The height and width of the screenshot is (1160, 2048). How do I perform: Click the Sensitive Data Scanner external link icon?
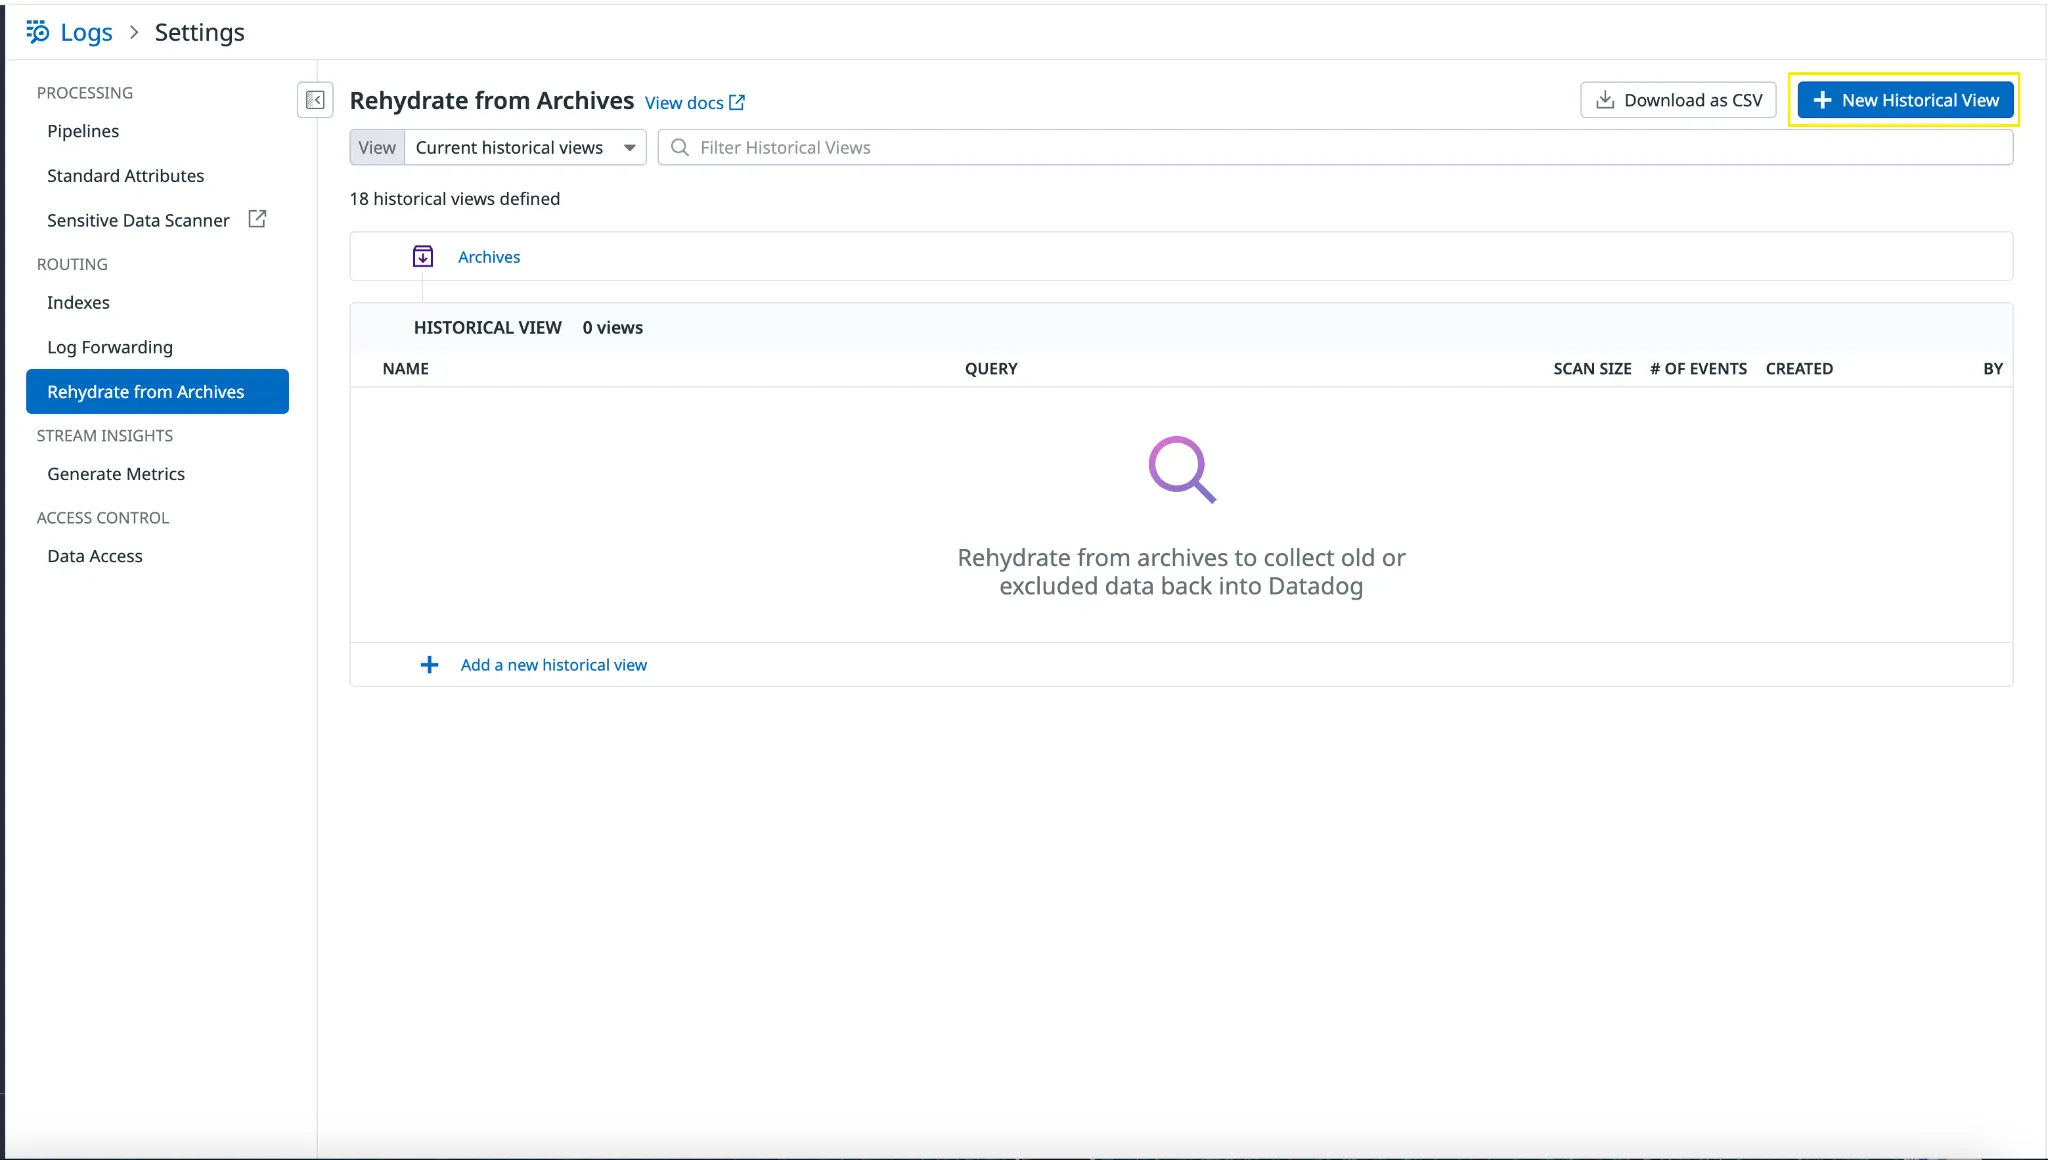257,219
